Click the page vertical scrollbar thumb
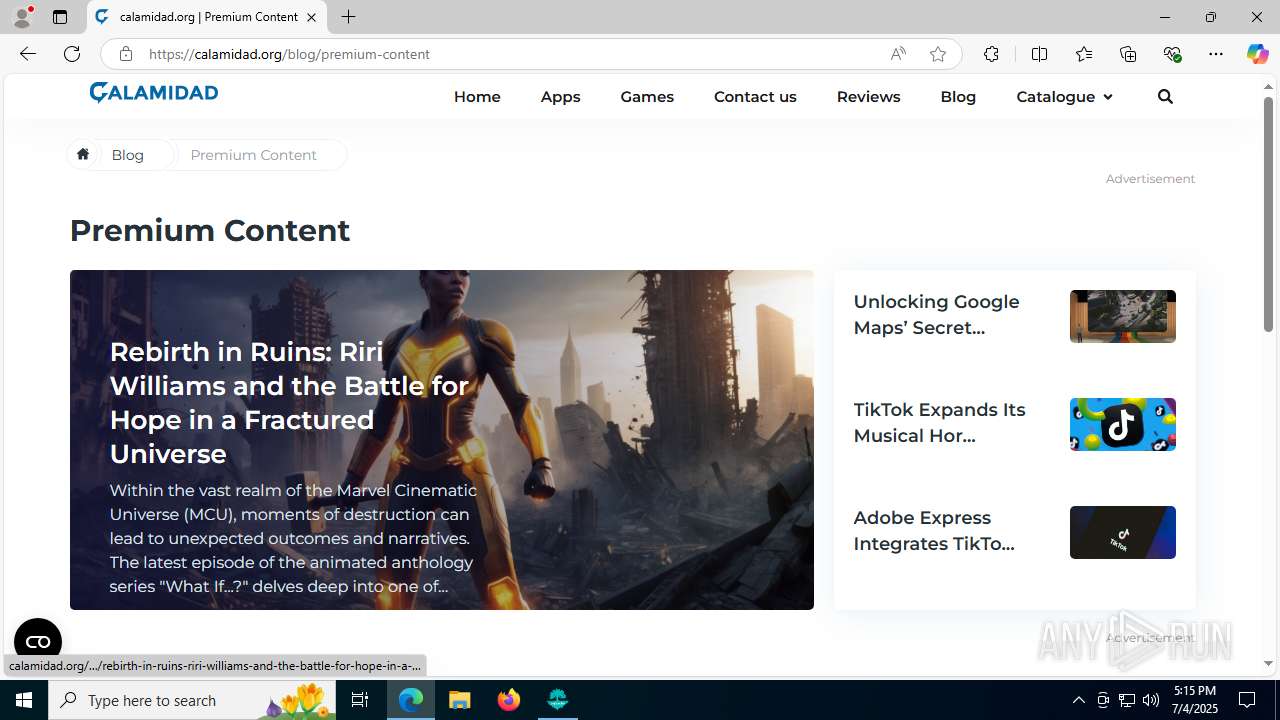The height and width of the screenshot is (720, 1280). [1268, 214]
